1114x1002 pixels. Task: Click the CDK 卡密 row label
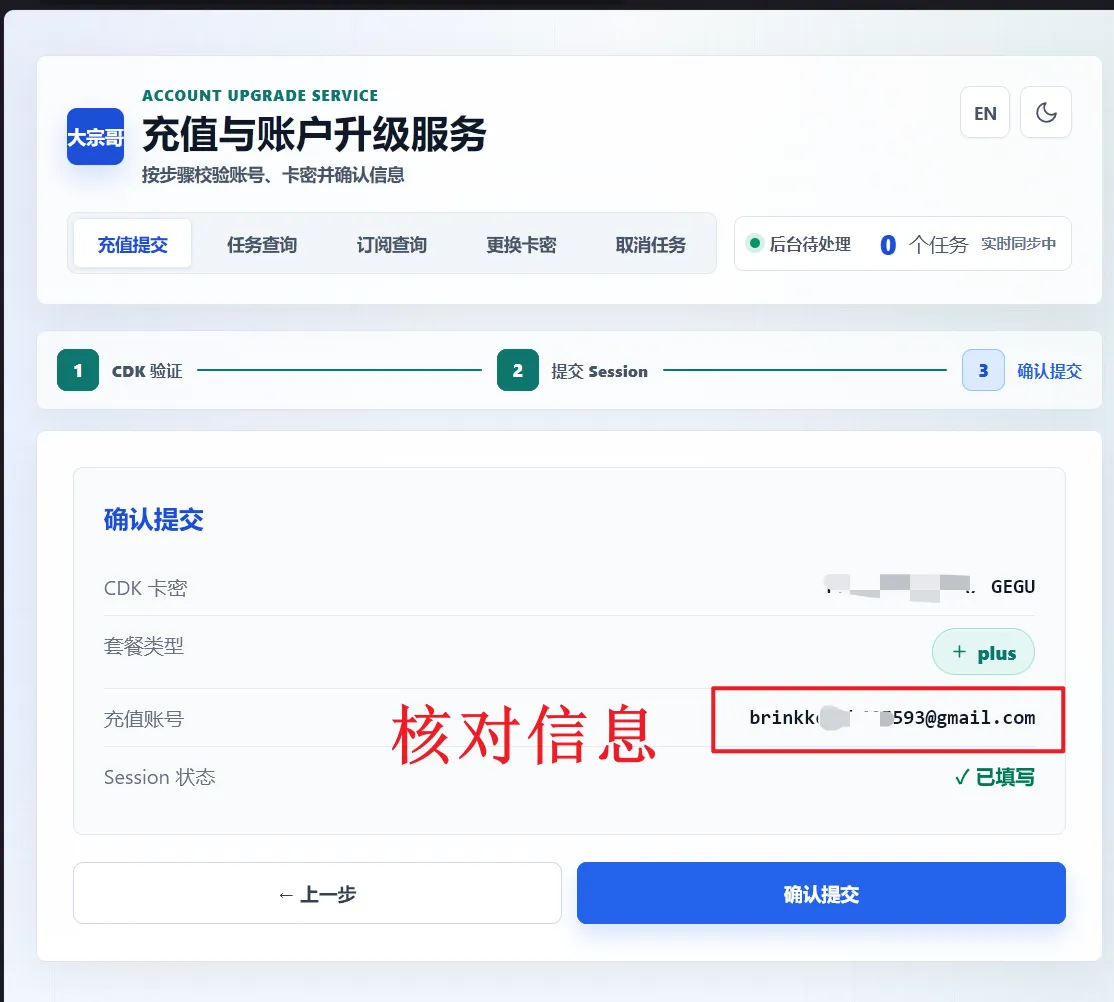146,588
